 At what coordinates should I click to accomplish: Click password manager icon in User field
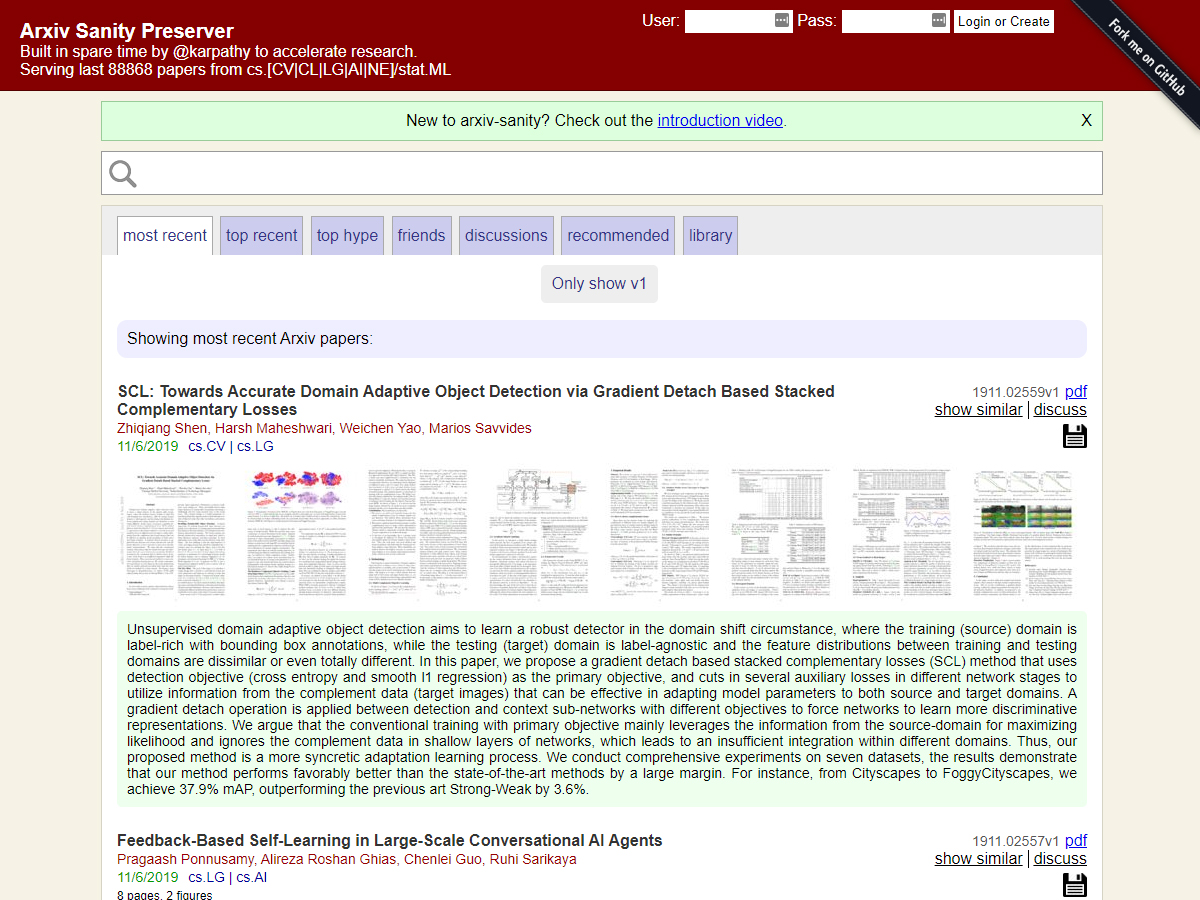tap(782, 21)
